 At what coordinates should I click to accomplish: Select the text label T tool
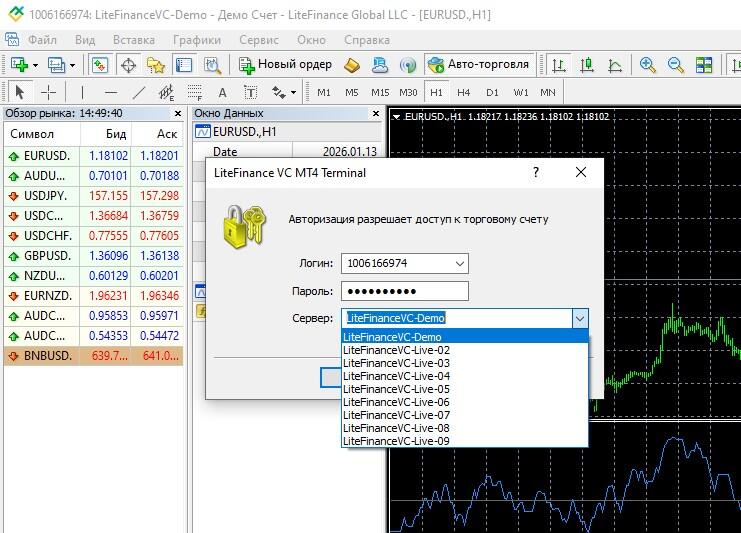tap(250, 92)
